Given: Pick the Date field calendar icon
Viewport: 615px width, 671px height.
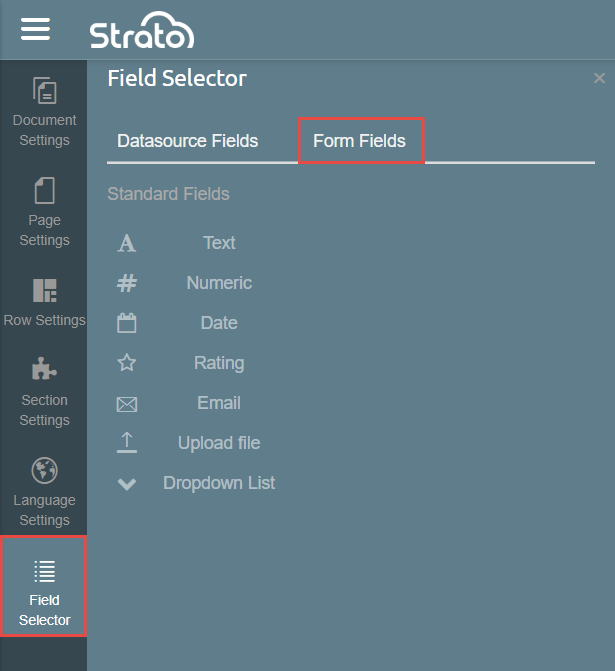Looking at the screenshot, I should coord(127,323).
